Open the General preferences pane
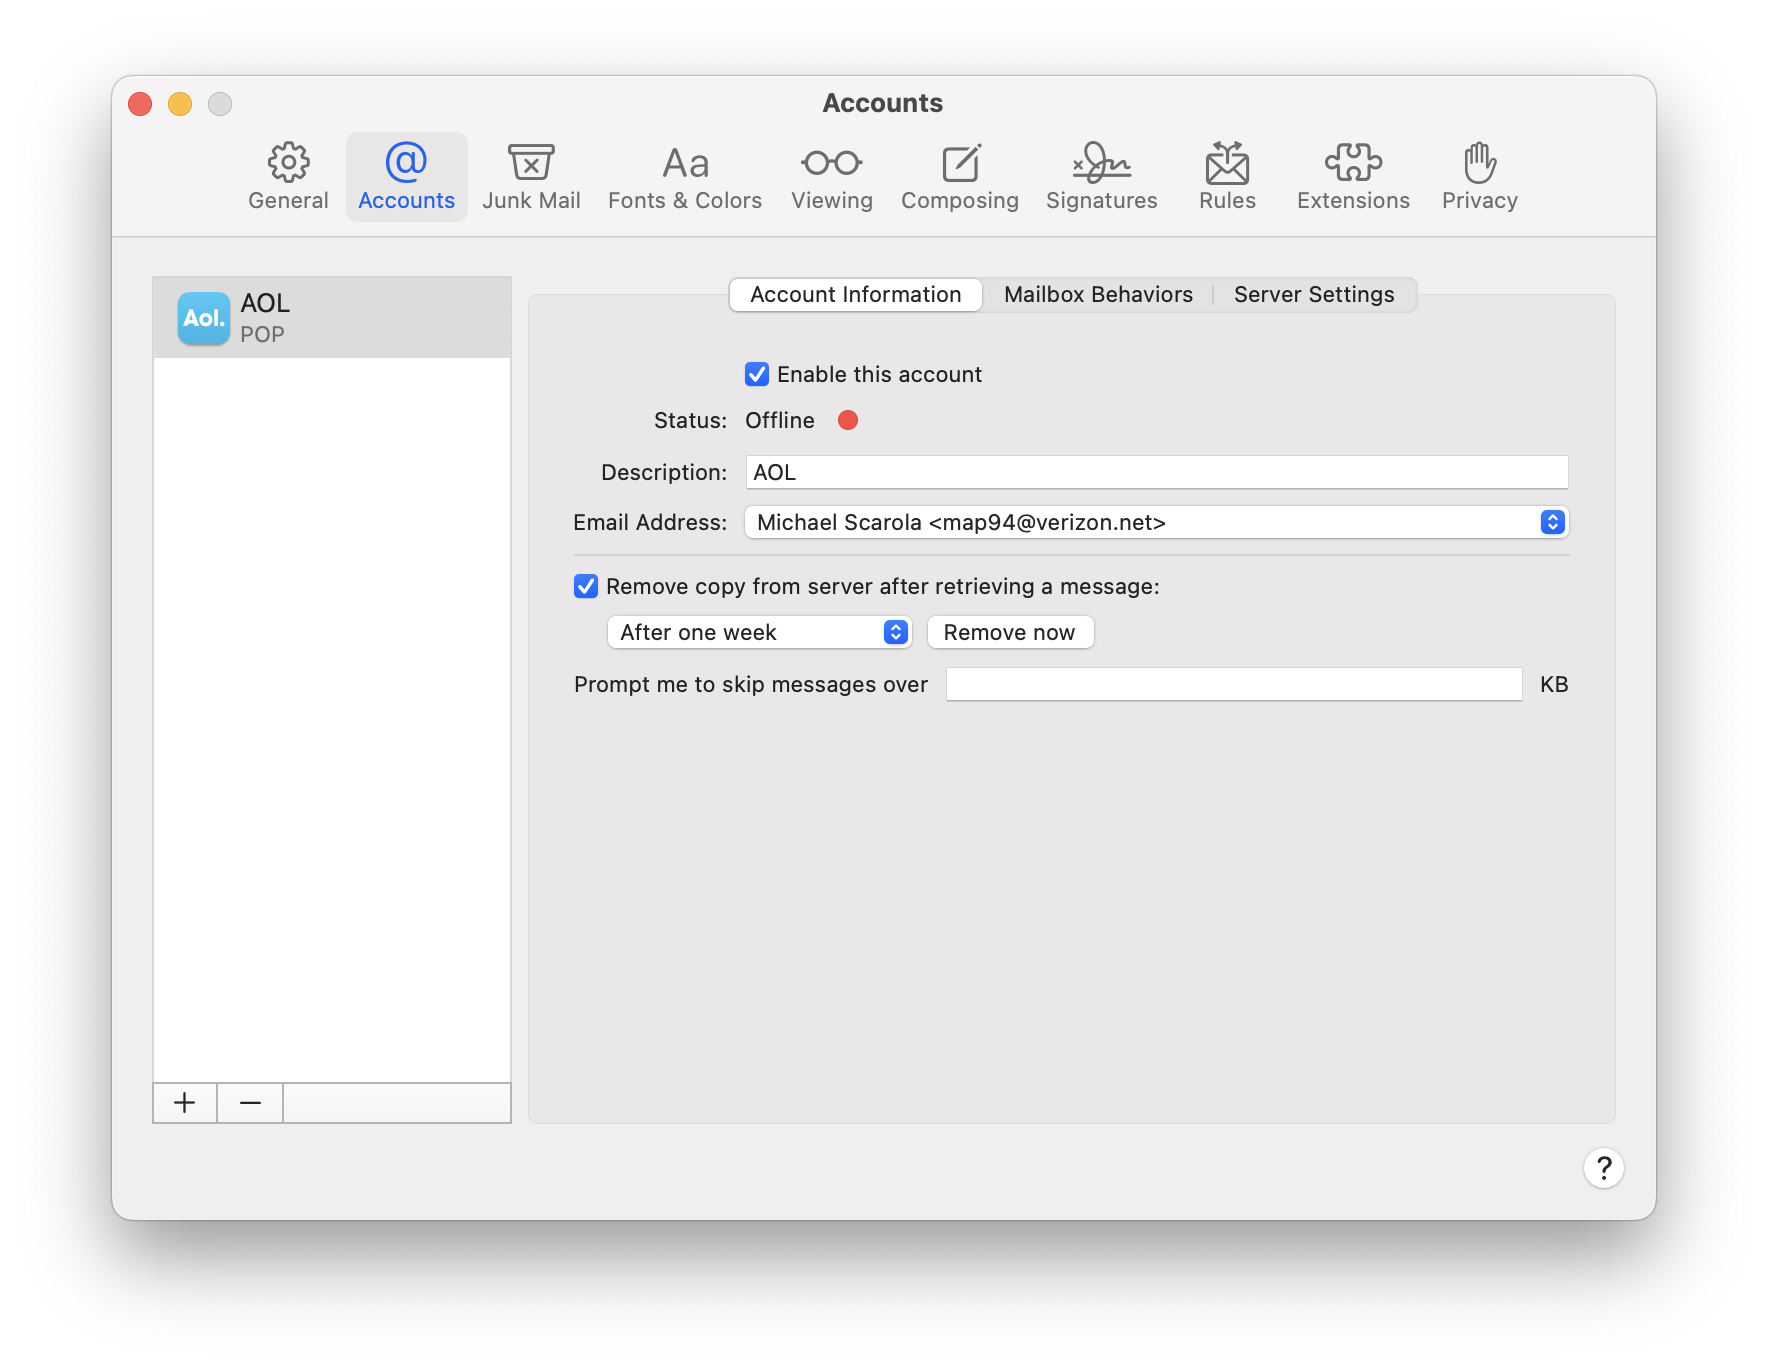Screen dimensions: 1768x1368 pyautogui.click(x=288, y=177)
